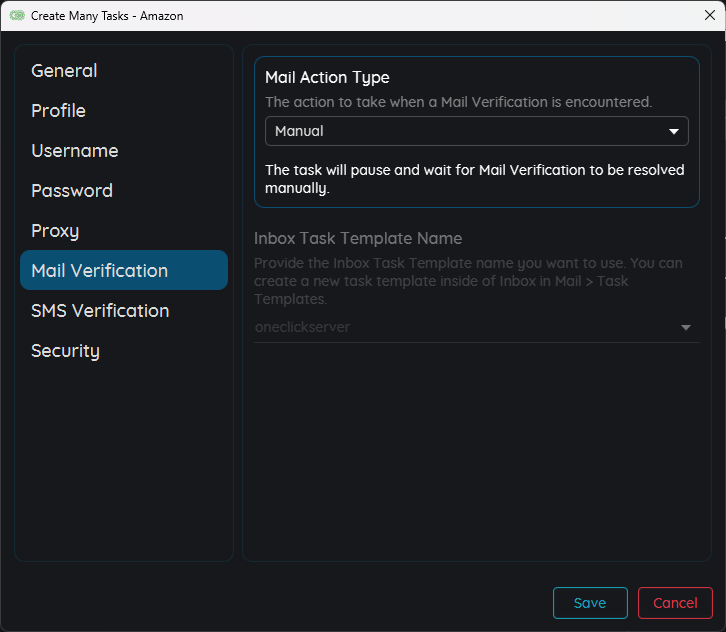The image size is (726, 632).
Task: Select the Password sidebar item
Action: (72, 191)
